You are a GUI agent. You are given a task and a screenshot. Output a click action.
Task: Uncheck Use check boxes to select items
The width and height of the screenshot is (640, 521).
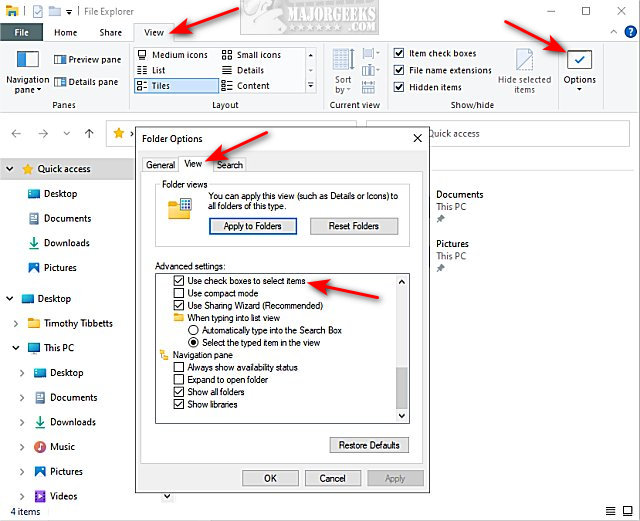point(178,281)
